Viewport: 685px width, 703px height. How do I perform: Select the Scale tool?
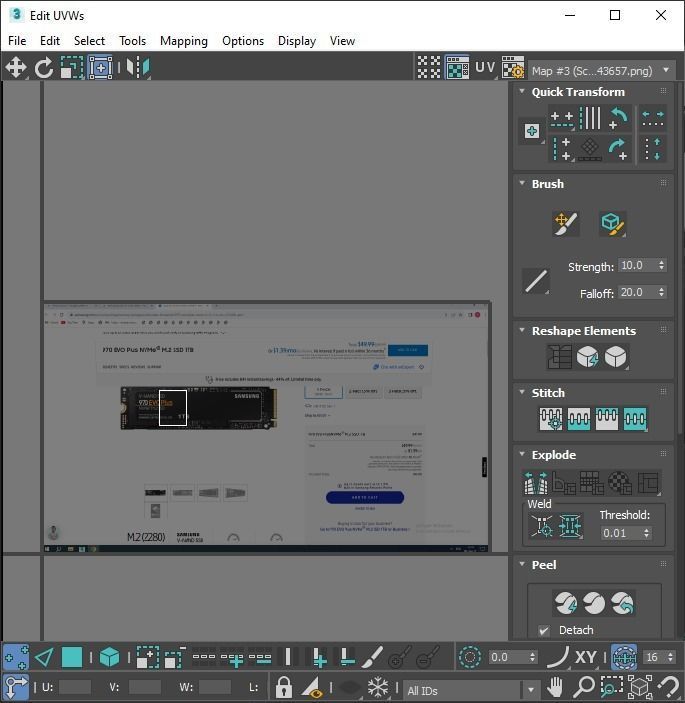(x=72, y=68)
